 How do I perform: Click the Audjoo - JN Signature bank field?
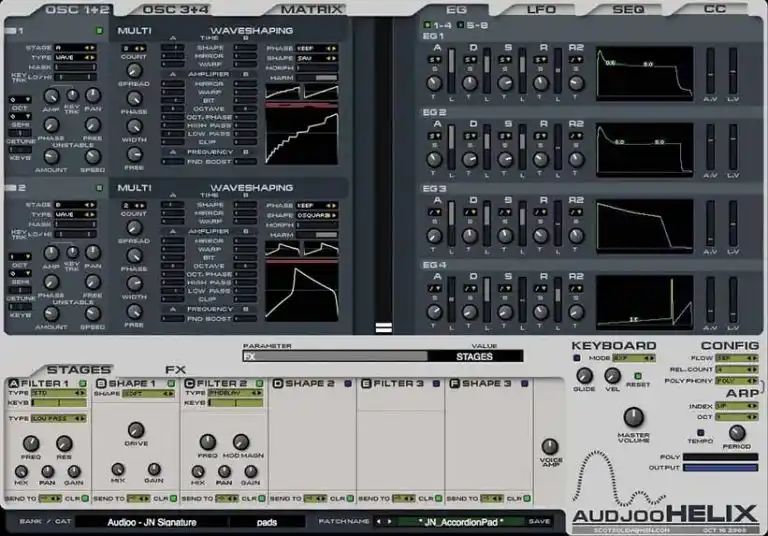(x=151, y=522)
